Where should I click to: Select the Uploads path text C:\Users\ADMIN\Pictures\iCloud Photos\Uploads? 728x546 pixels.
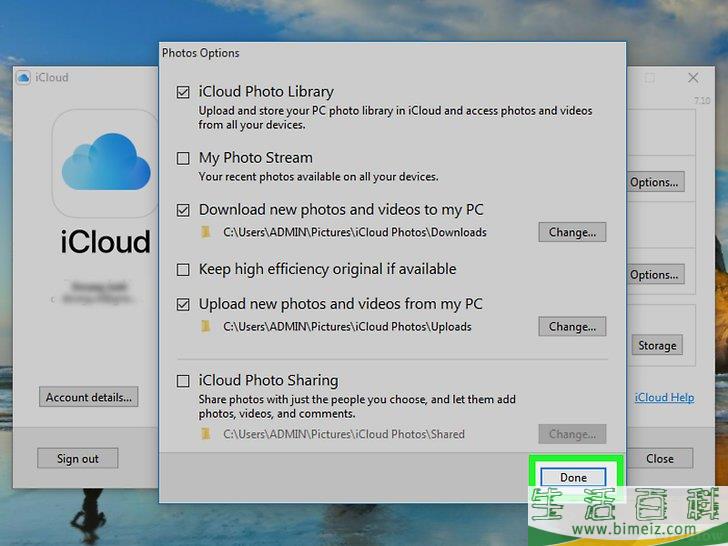(x=347, y=327)
